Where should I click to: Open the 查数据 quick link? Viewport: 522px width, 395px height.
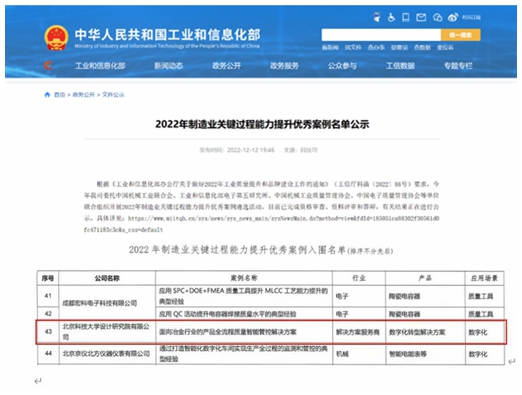422,48
